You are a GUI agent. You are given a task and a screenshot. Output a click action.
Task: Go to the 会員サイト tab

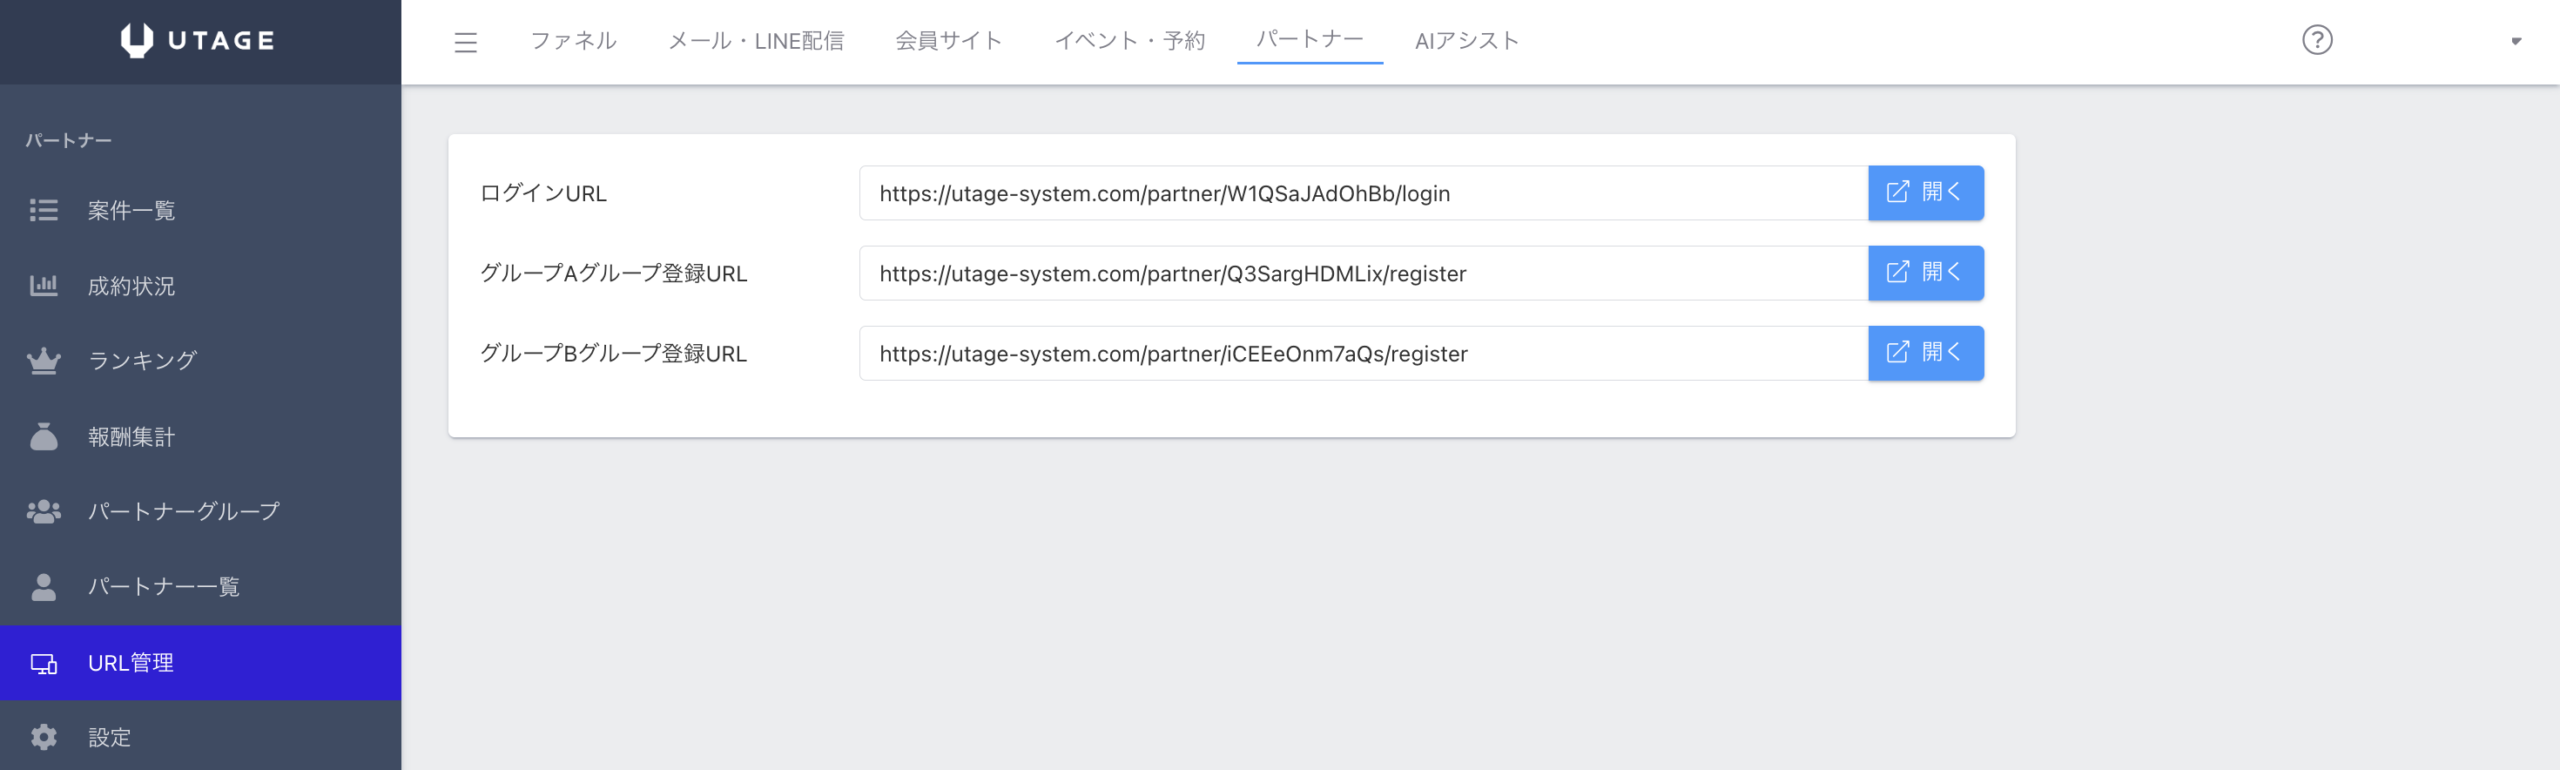point(948,41)
